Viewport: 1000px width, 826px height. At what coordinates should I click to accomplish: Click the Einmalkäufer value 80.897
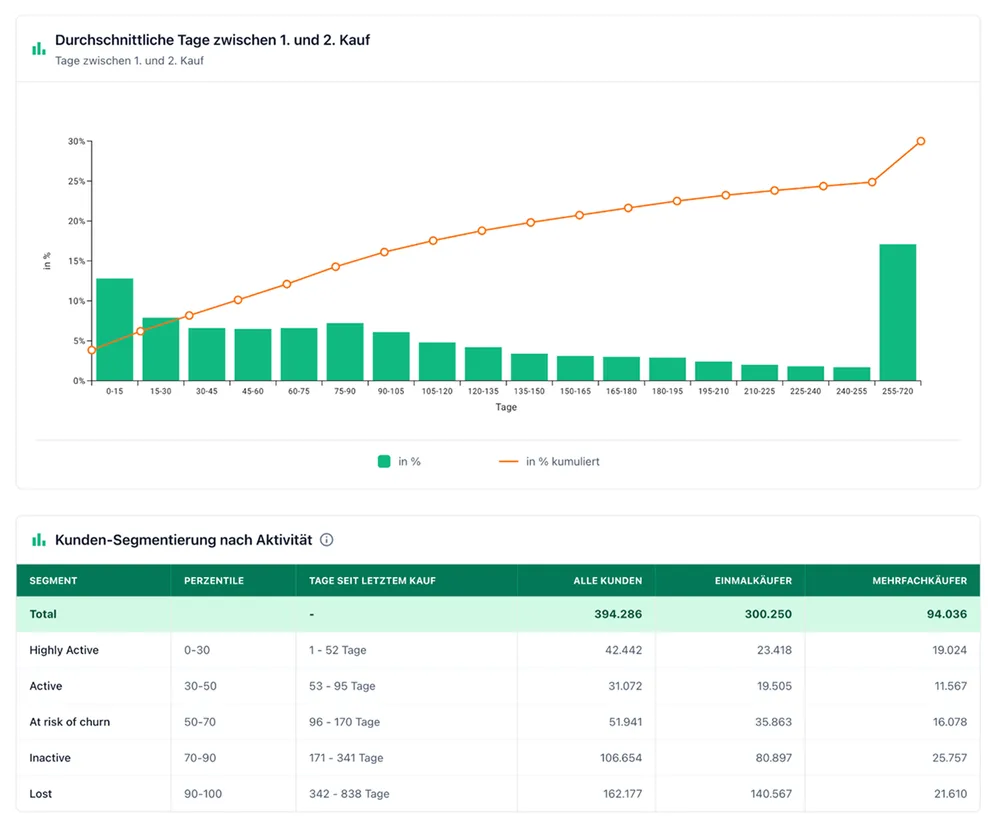click(774, 758)
